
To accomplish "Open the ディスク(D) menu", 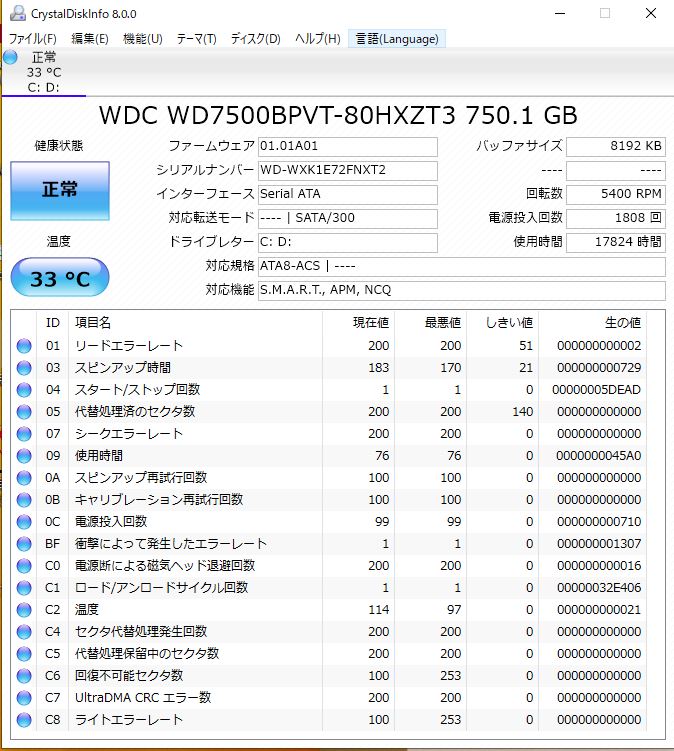I will [x=255, y=39].
